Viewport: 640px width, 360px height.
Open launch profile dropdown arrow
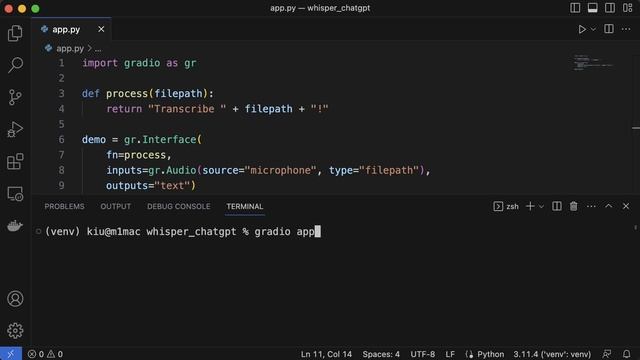pos(541,207)
